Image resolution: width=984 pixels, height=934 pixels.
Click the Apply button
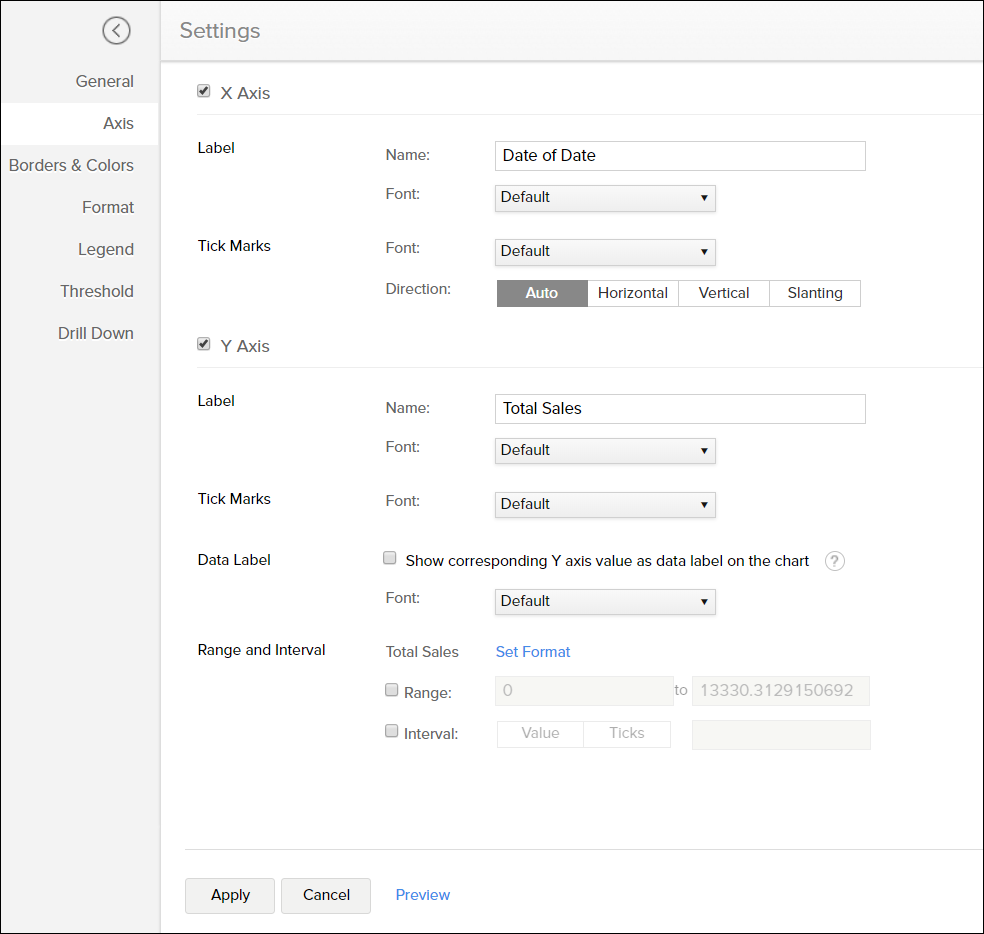click(x=229, y=895)
